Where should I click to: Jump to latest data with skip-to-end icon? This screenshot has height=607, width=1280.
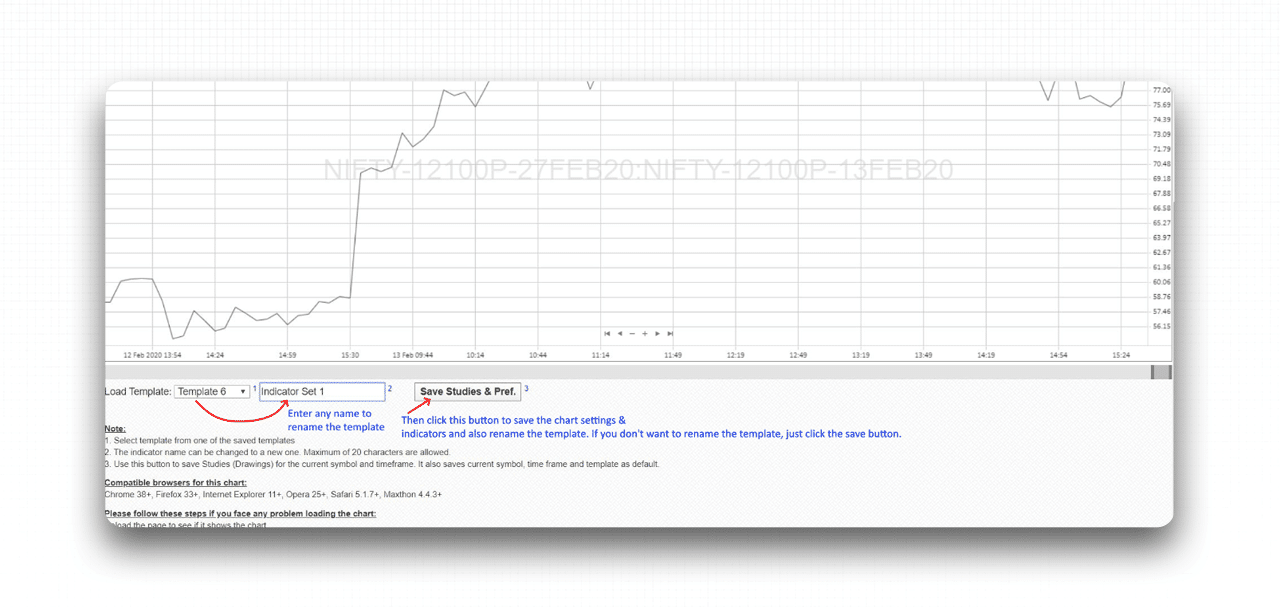pyautogui.click(x=670, y=333)
